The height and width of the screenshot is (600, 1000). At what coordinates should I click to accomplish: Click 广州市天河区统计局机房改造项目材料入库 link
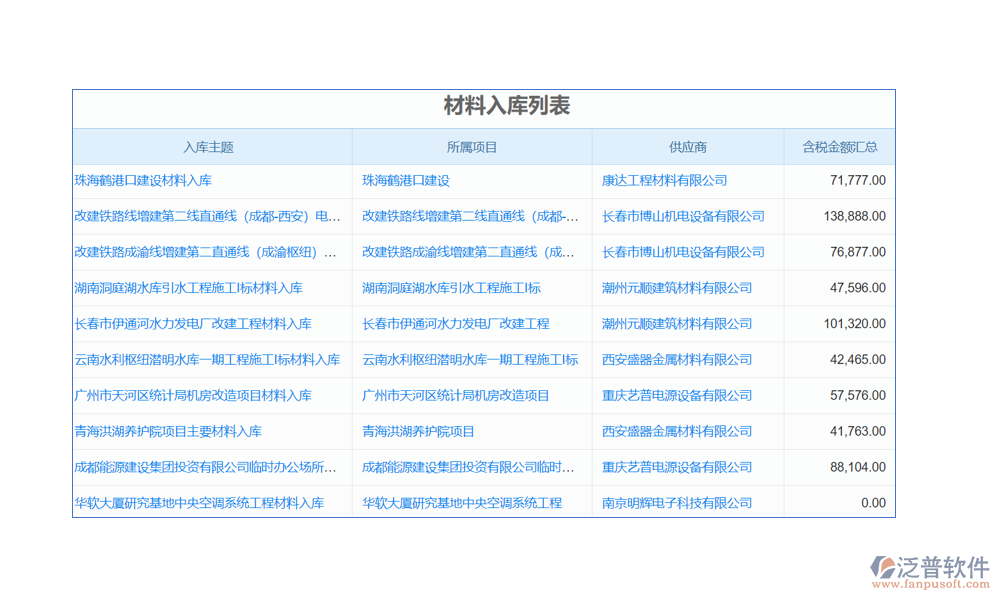pyautogui.click(x=193, y=396)
